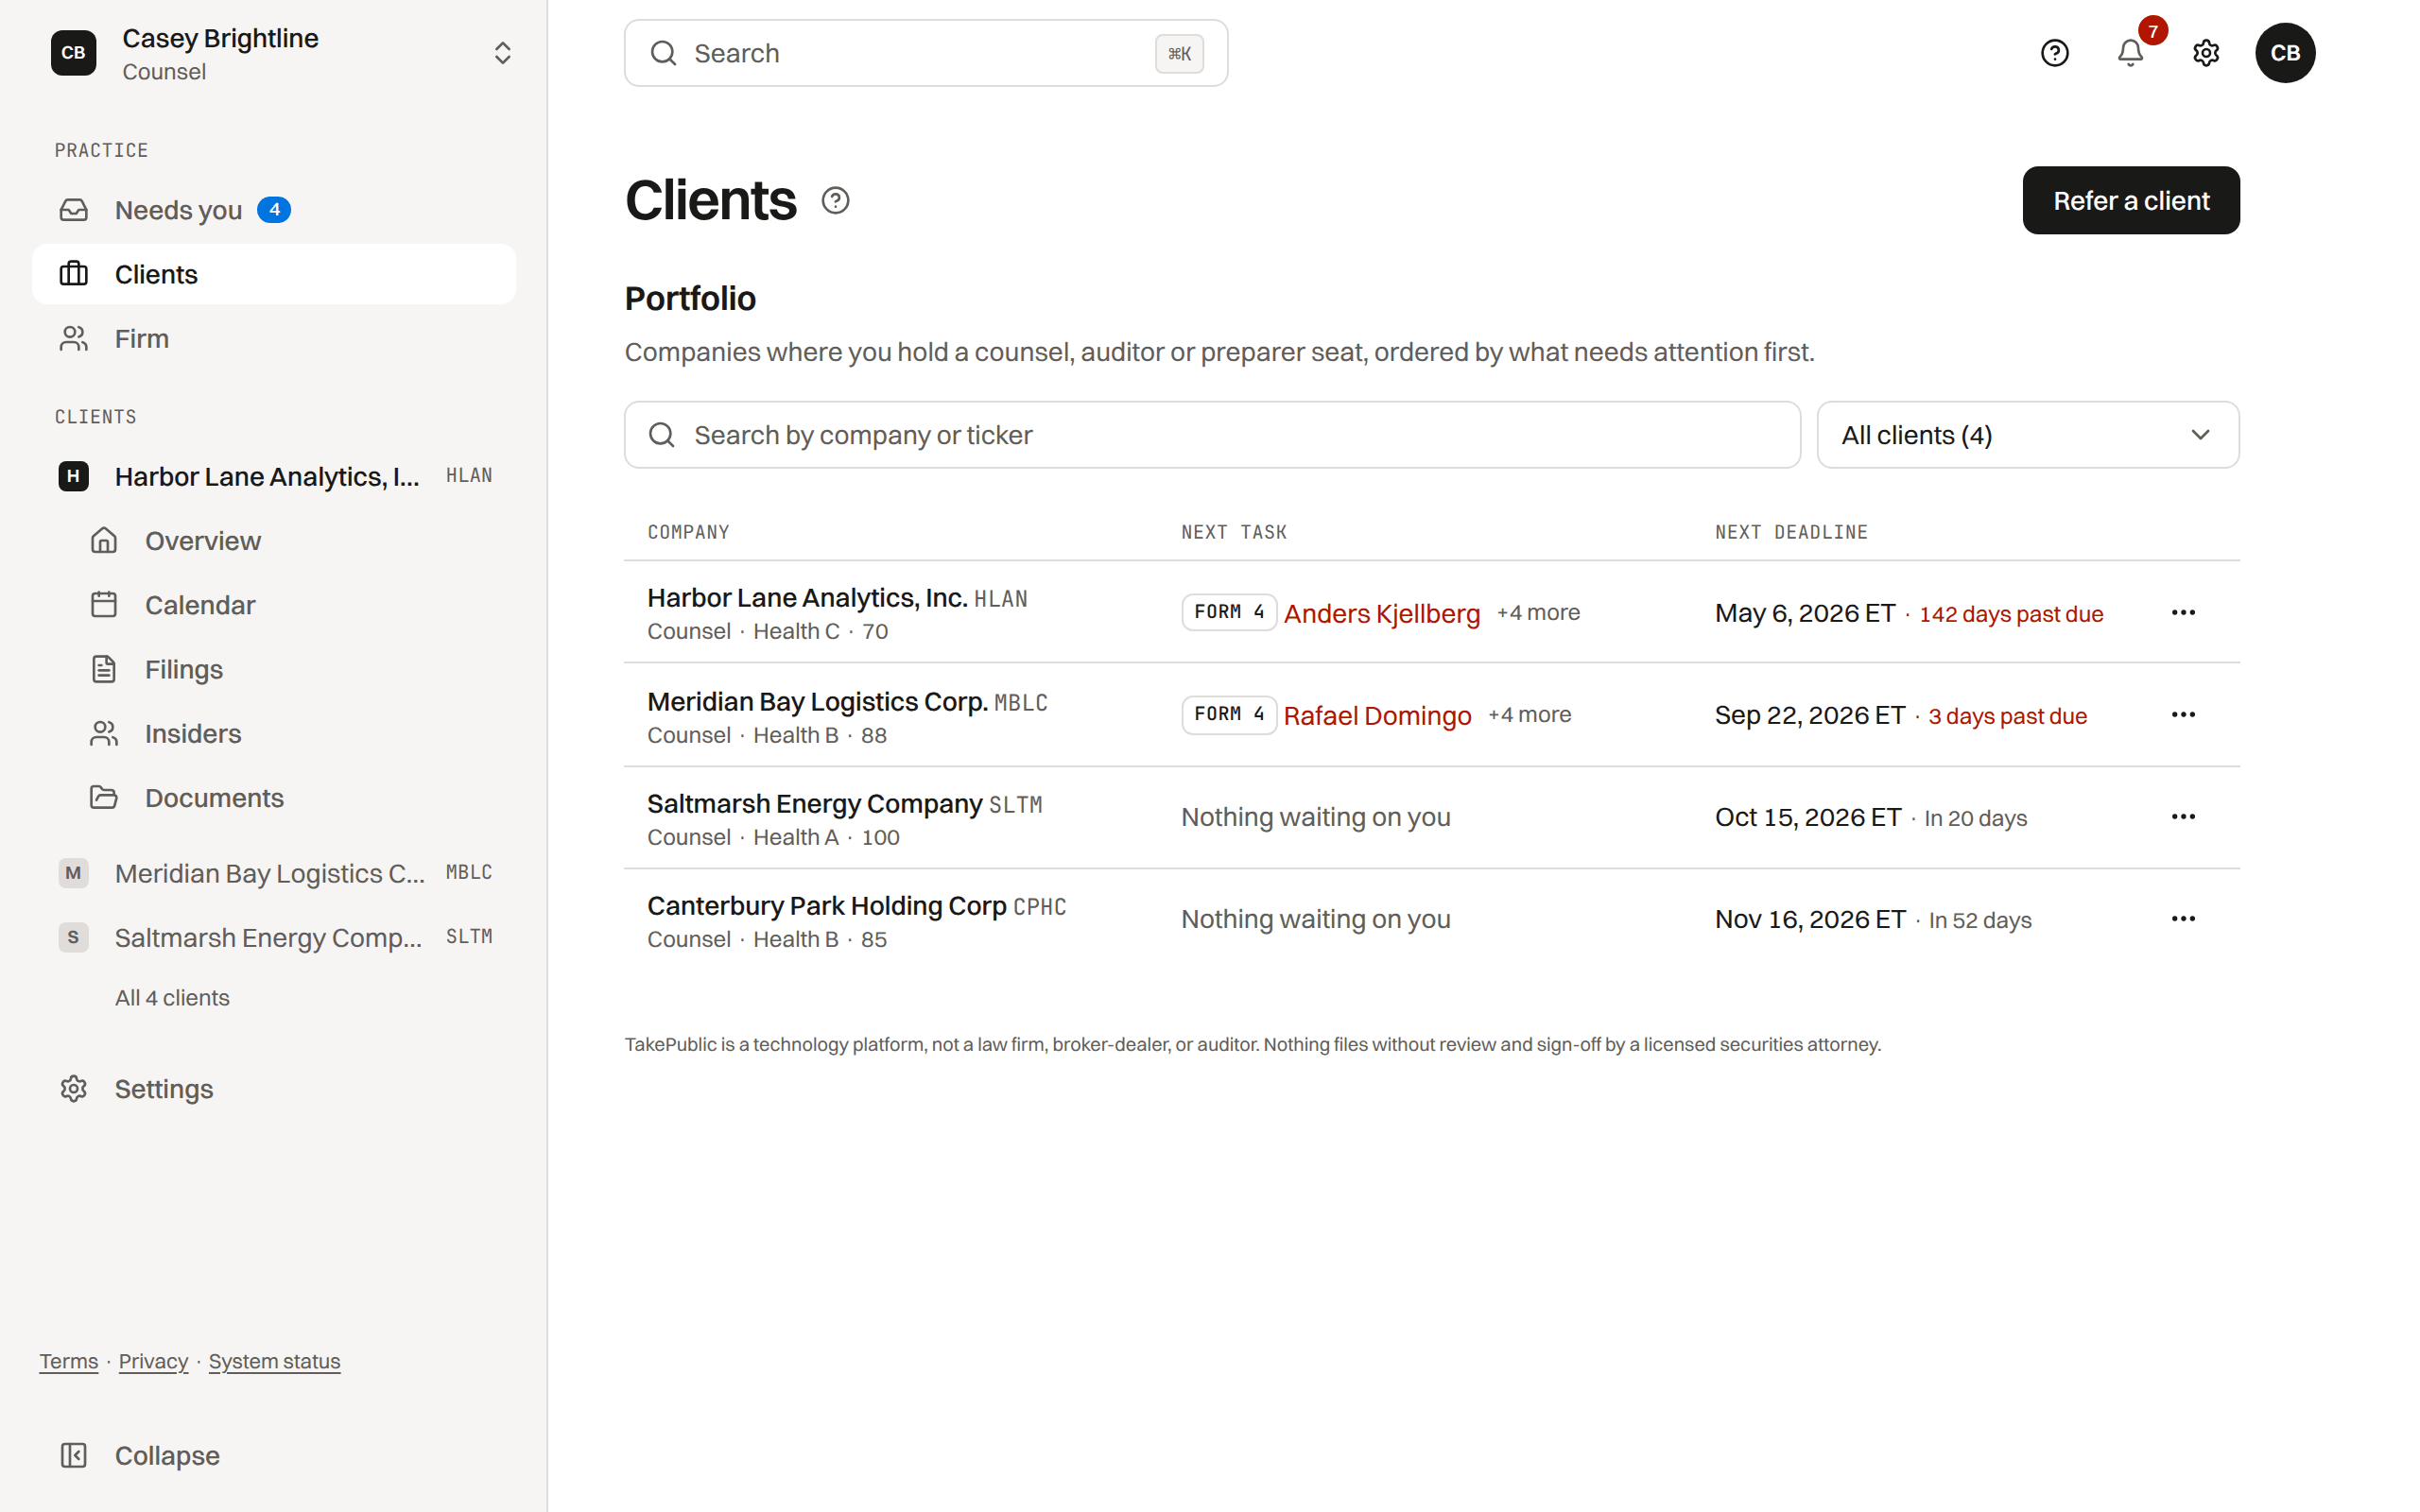Image resolution: width=2420 pixels, height=1512 pixels.
Task: Open the Insiders sidebar item
Action: [289, 734]
